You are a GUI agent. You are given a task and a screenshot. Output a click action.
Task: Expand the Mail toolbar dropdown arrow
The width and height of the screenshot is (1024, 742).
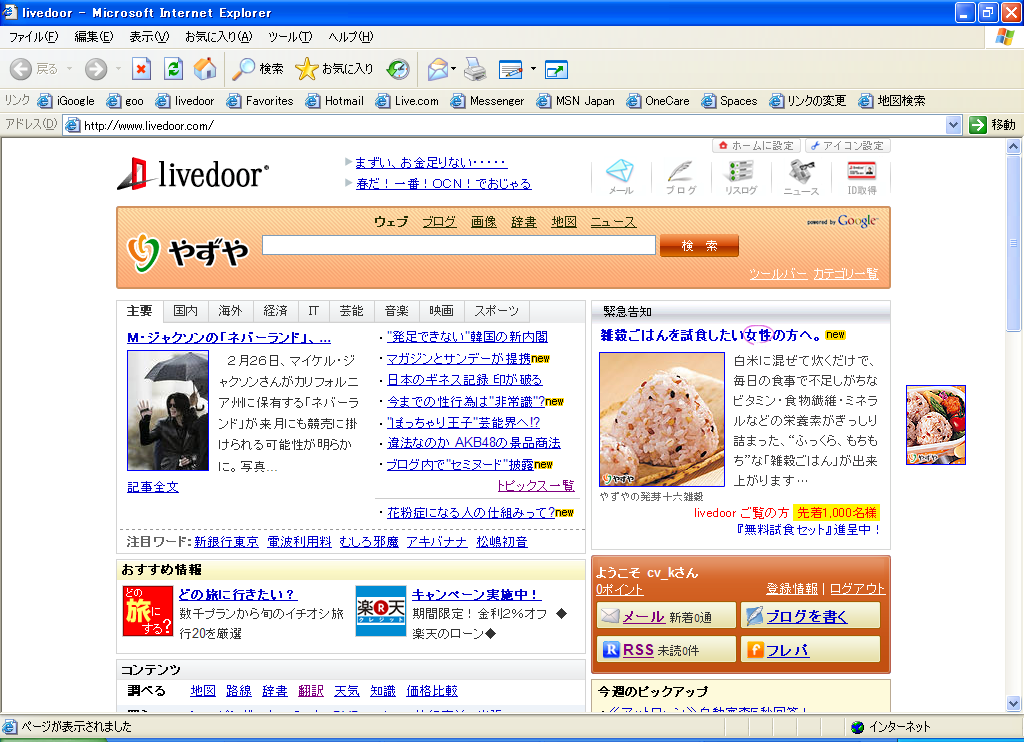point(454,69)
